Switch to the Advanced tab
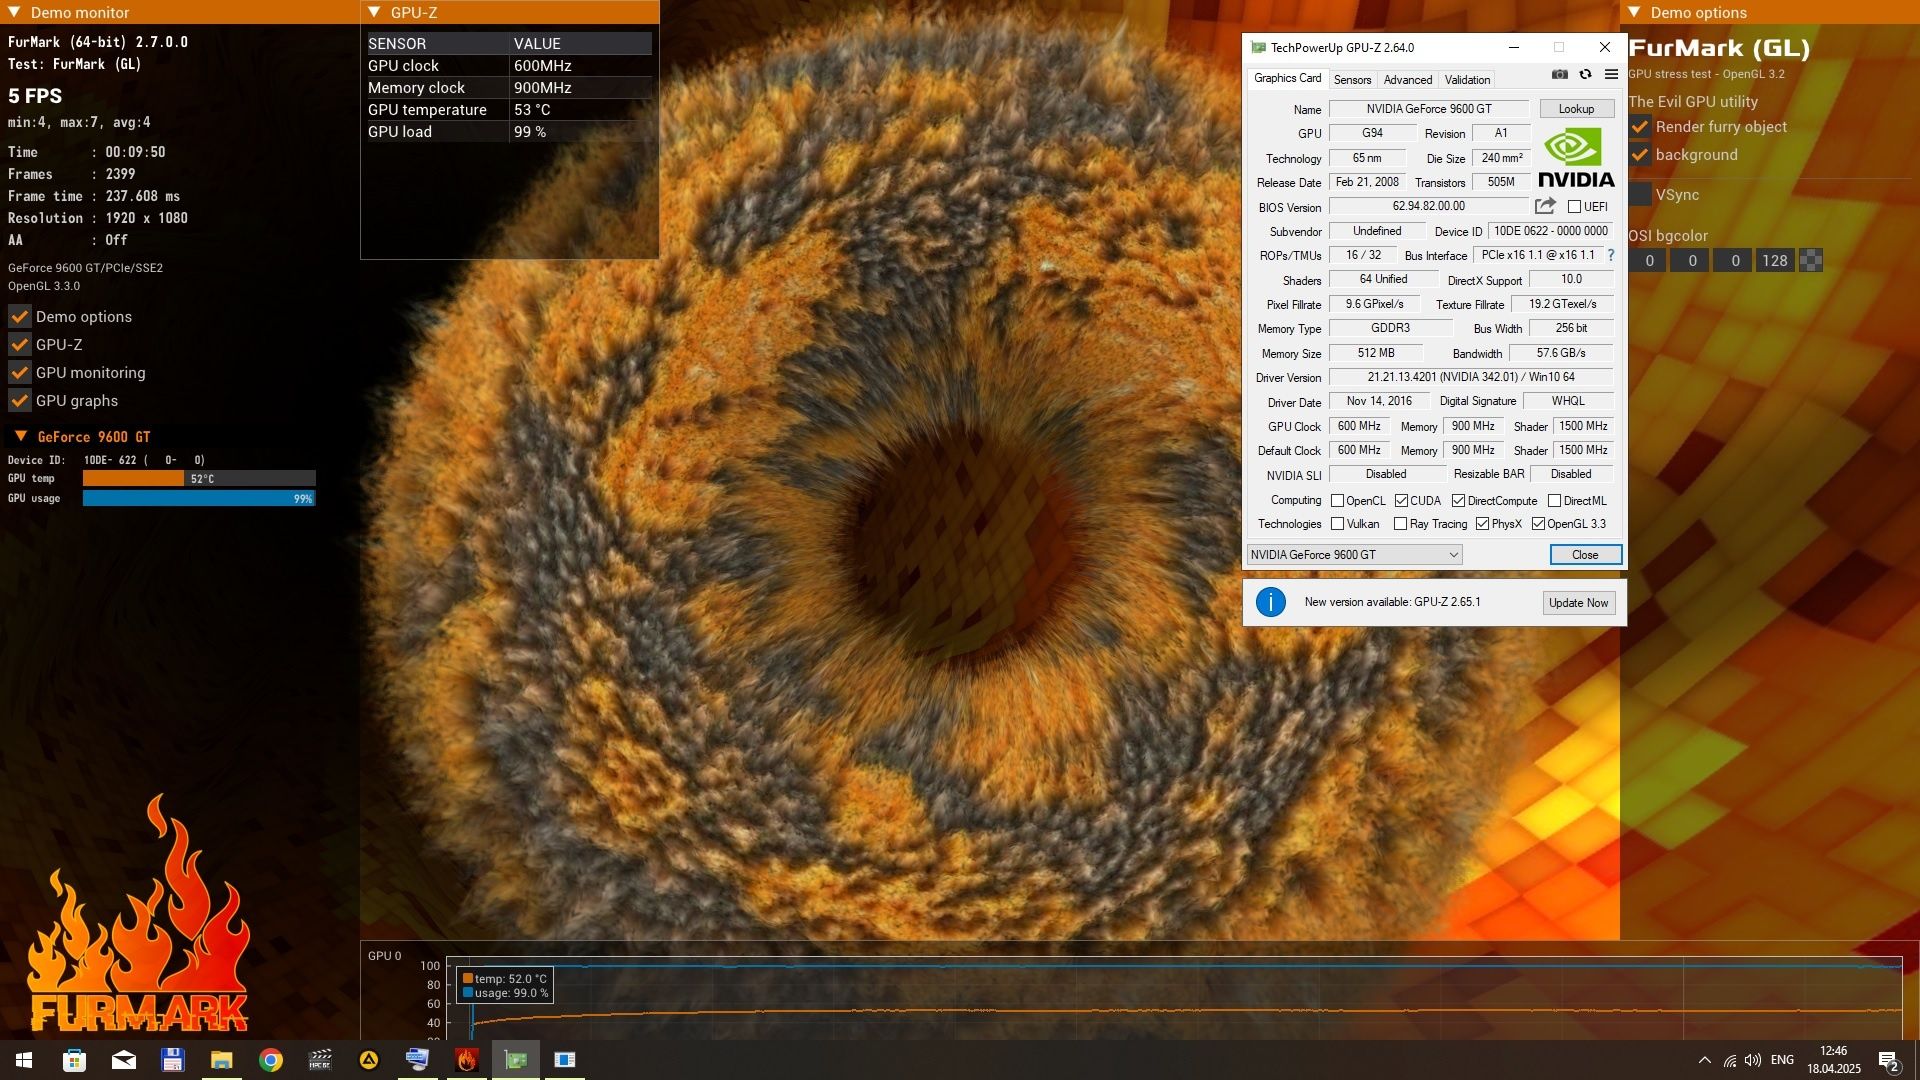This screenshot has height=1080, width=1920. coord(1408,80)
